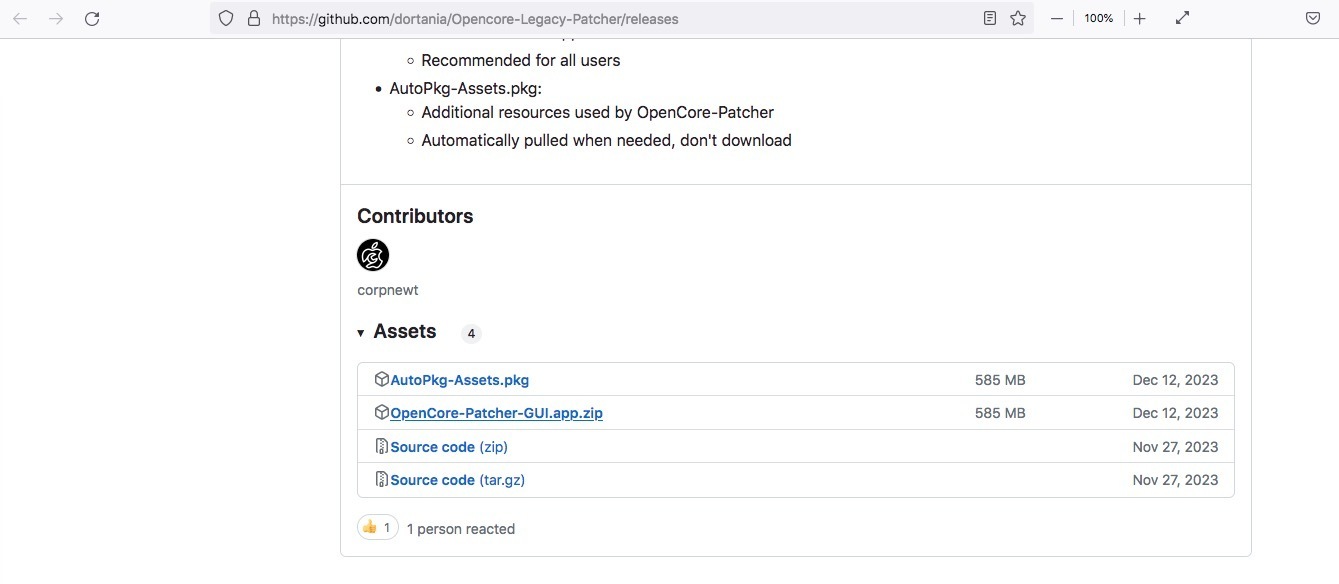This screenshot has width=1339, height=584.
Task: Click the package icon beside AutoPkg-Assets.pkg
Action: [x=381, y=380]
